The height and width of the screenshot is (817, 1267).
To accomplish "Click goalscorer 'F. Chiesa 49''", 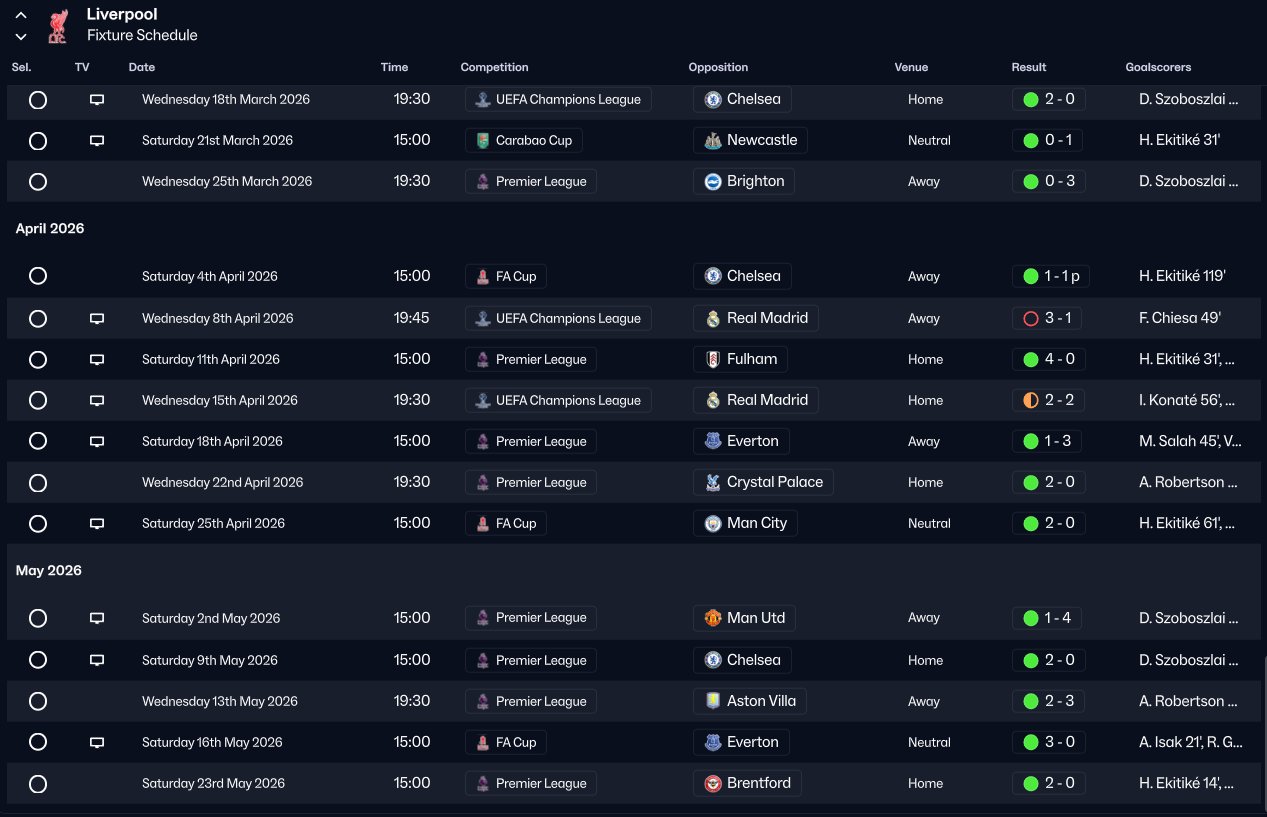I will coord(1180,318).
